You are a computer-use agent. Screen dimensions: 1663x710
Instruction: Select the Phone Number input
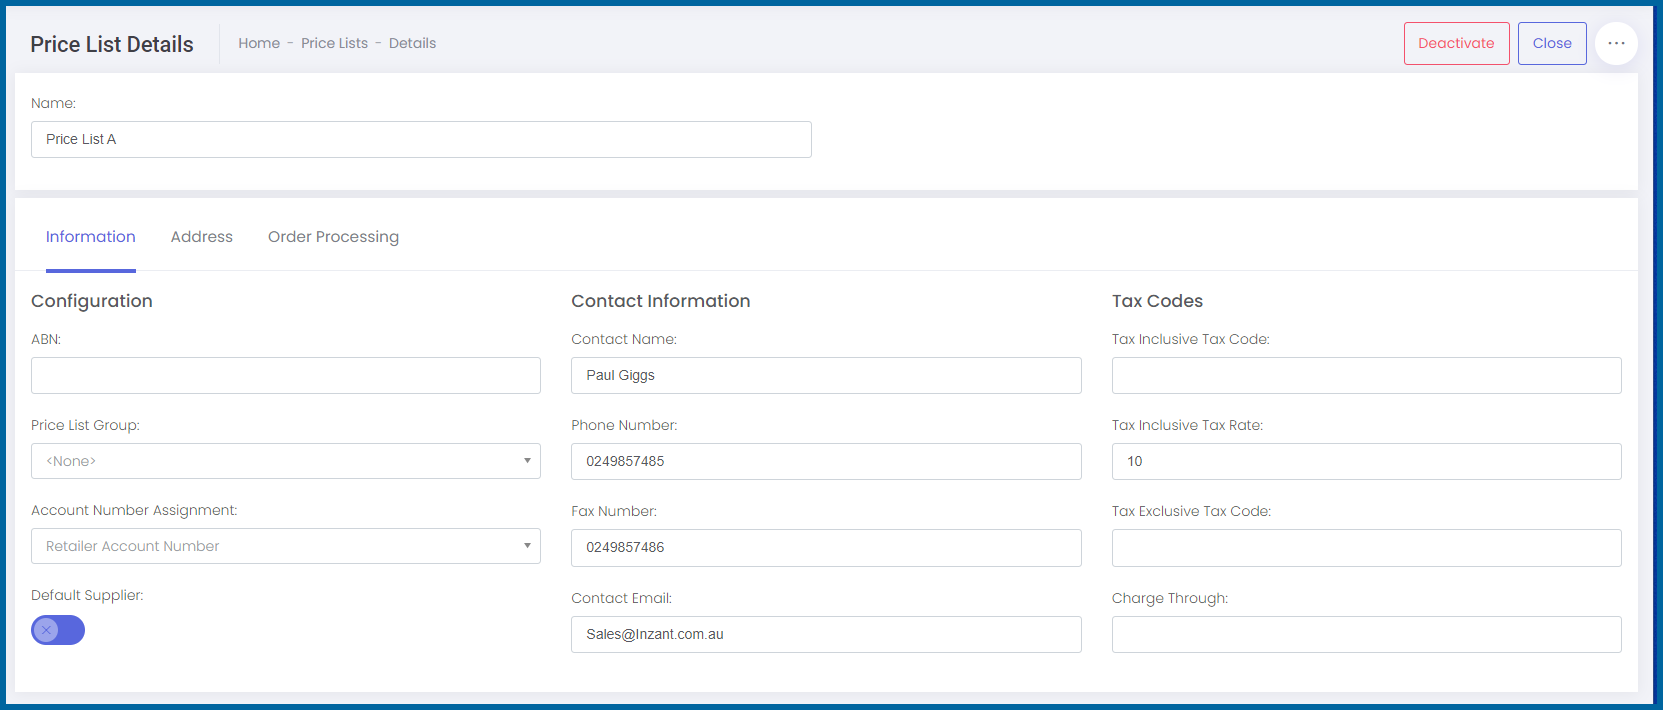click(x=826, y=461)
